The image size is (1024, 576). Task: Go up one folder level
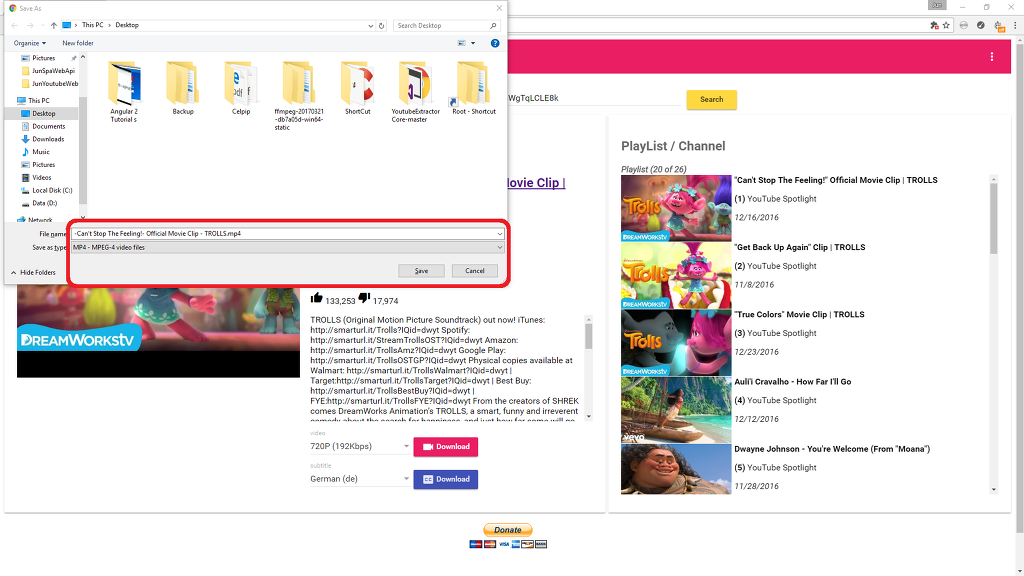[54, 25]
